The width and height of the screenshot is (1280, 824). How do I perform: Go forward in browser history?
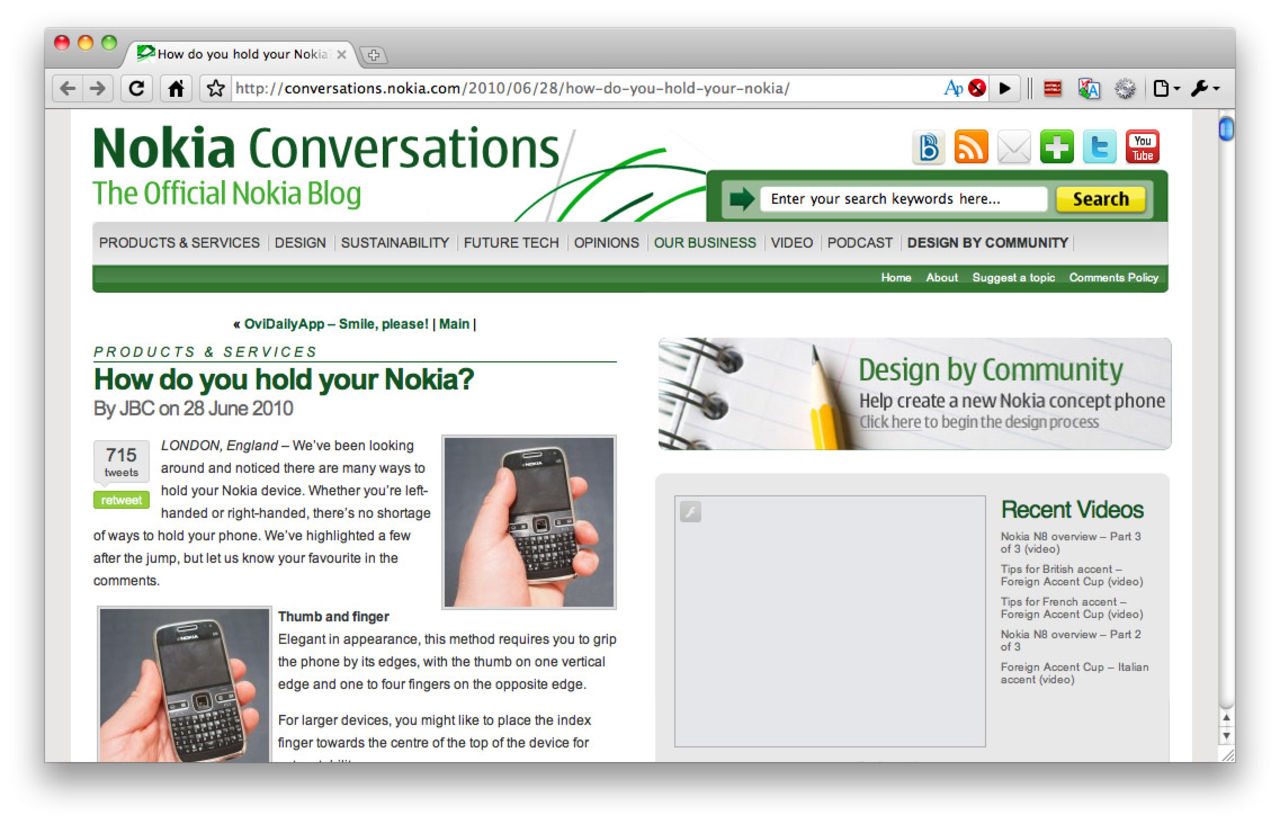[x=97, y=88]
